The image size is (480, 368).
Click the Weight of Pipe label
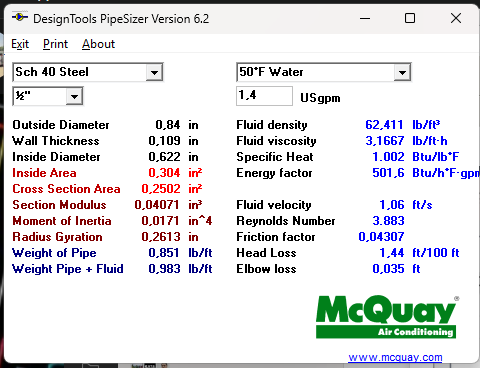tap(54, 253)
